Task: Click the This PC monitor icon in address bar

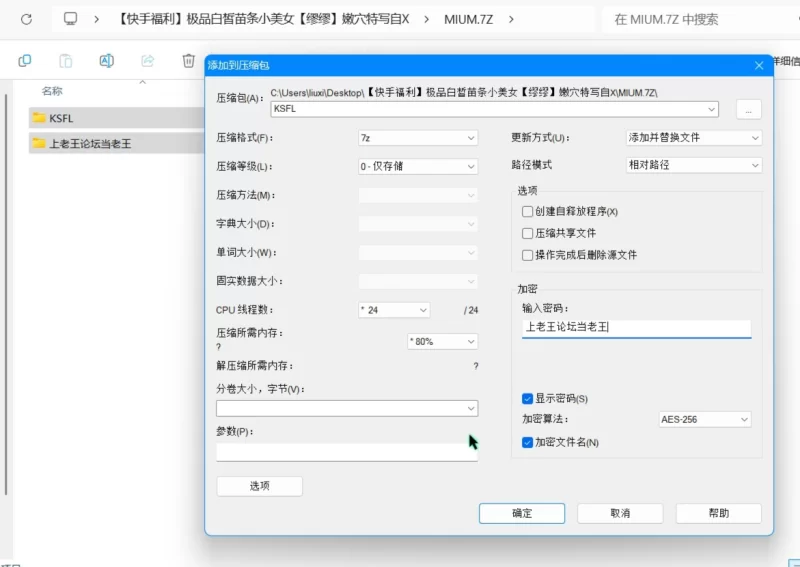Action: point(70,19)
